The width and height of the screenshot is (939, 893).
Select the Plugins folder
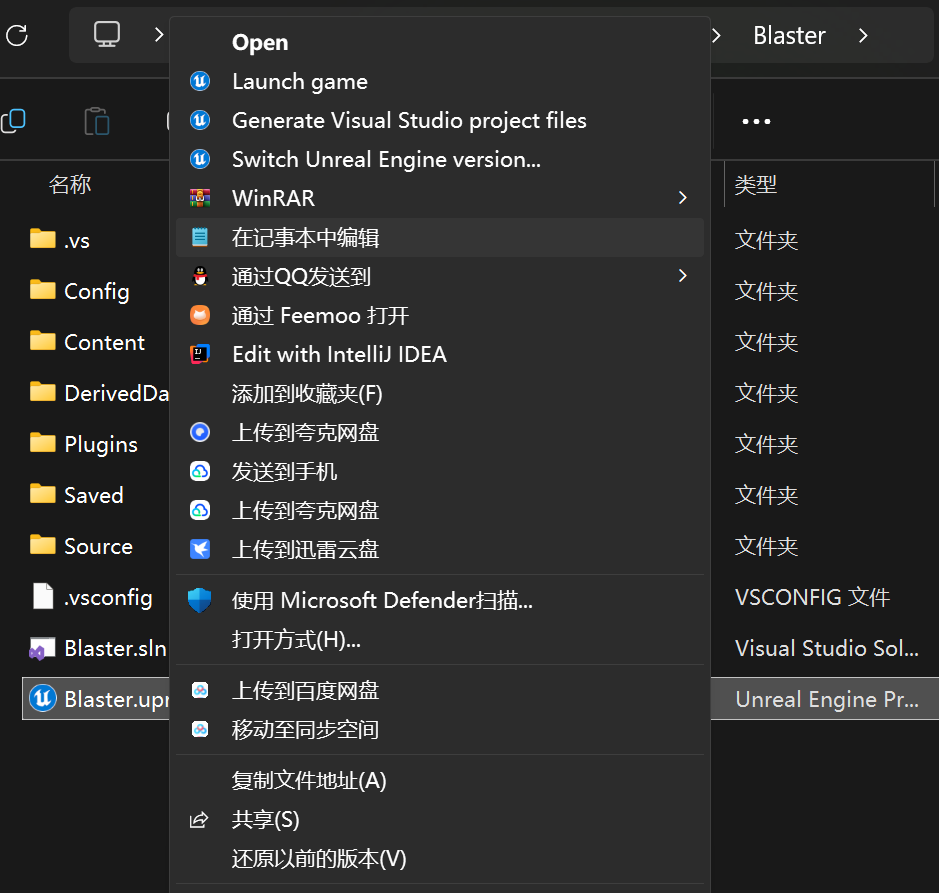[84, 444]
